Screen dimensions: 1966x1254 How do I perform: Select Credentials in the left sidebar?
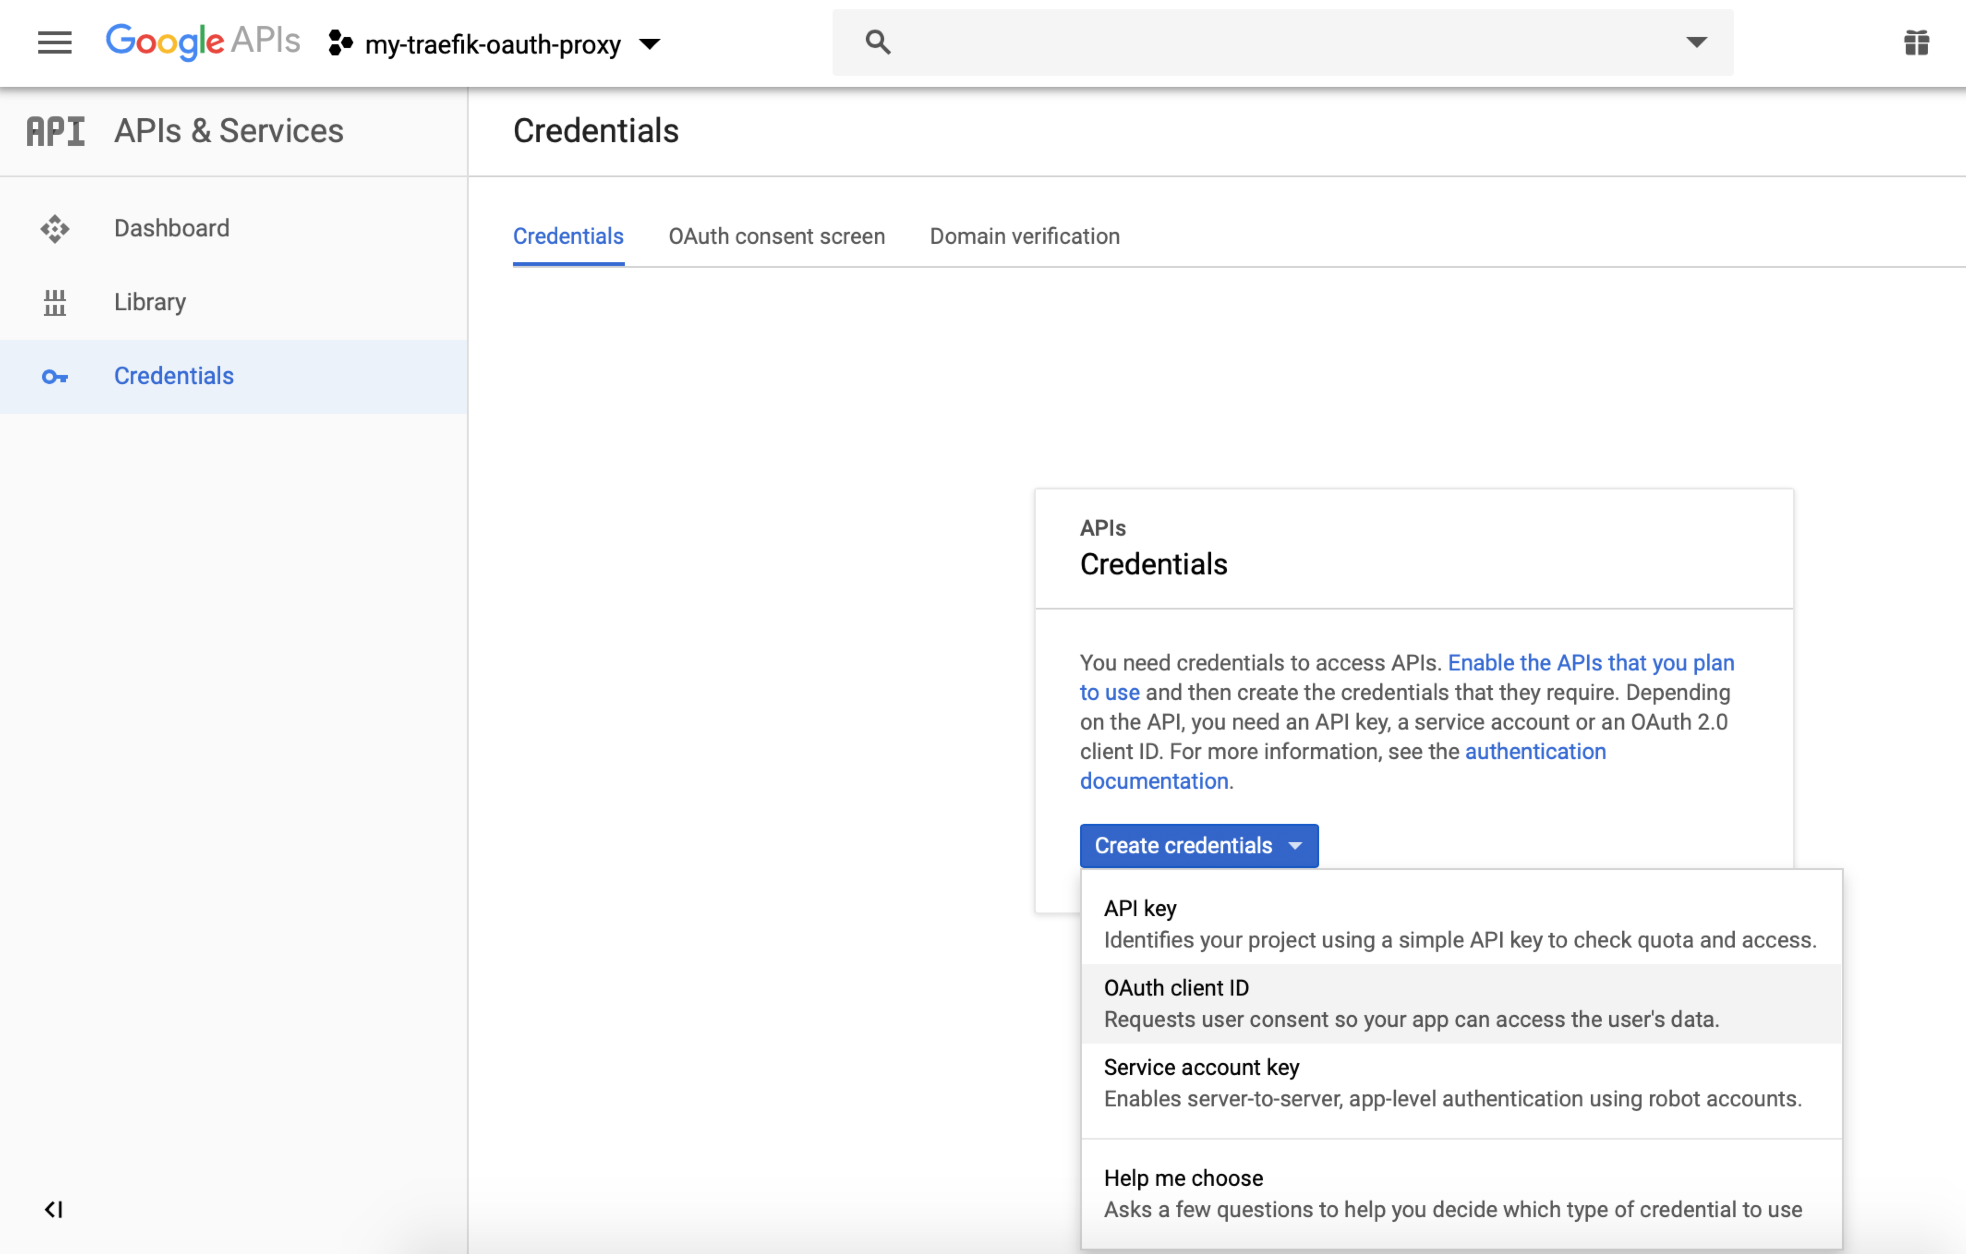coord(233,376)
